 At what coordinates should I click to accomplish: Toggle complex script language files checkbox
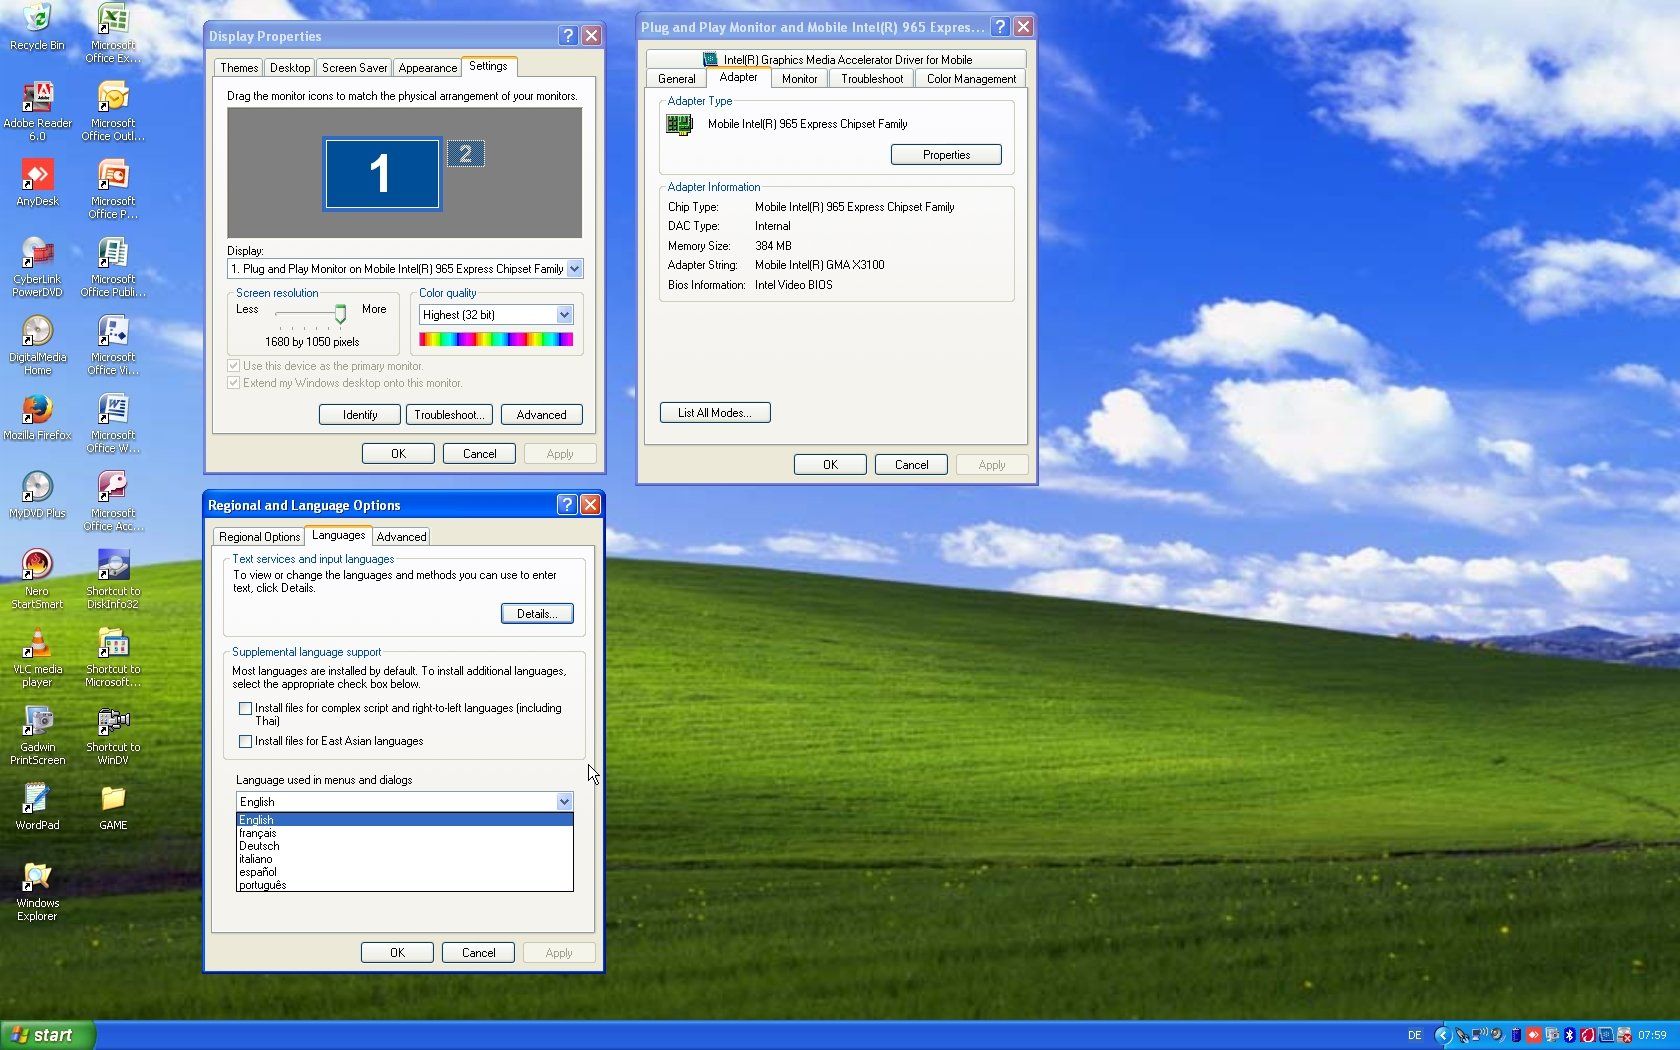(x=245, y=708)
